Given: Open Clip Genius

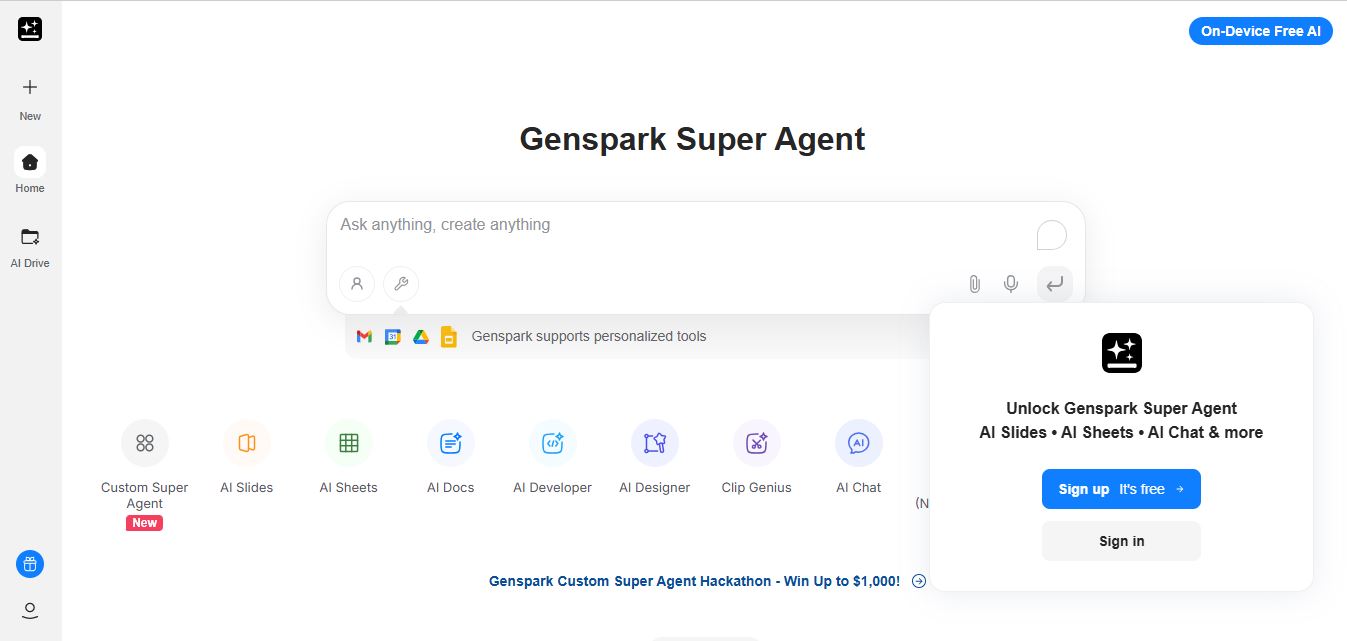Looking at the screenshot, I should 756,442.
